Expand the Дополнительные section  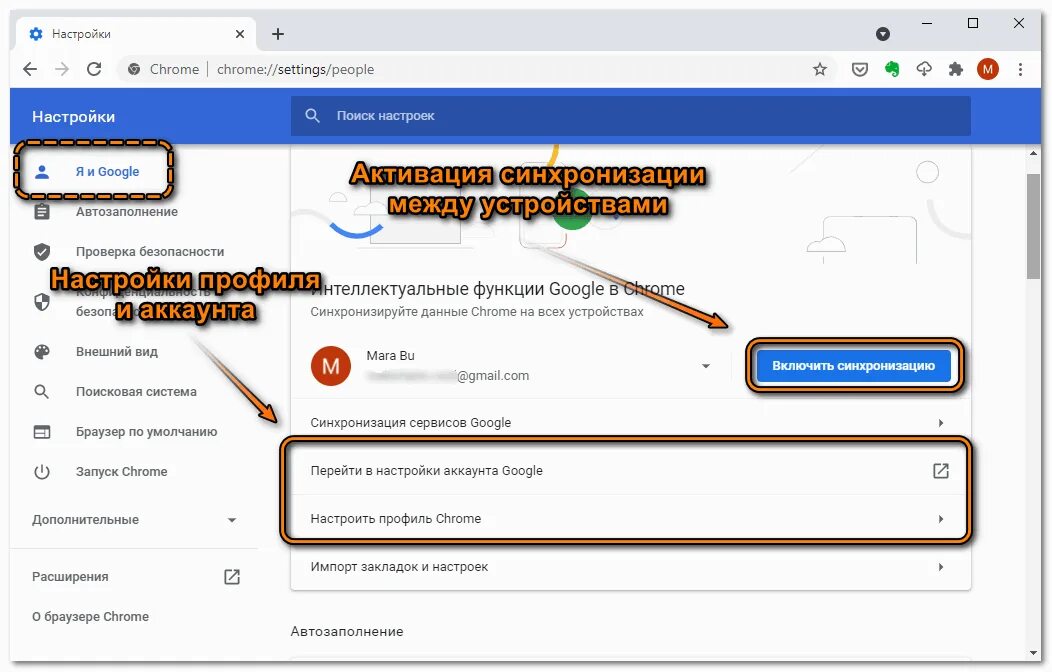coord(134,520)
